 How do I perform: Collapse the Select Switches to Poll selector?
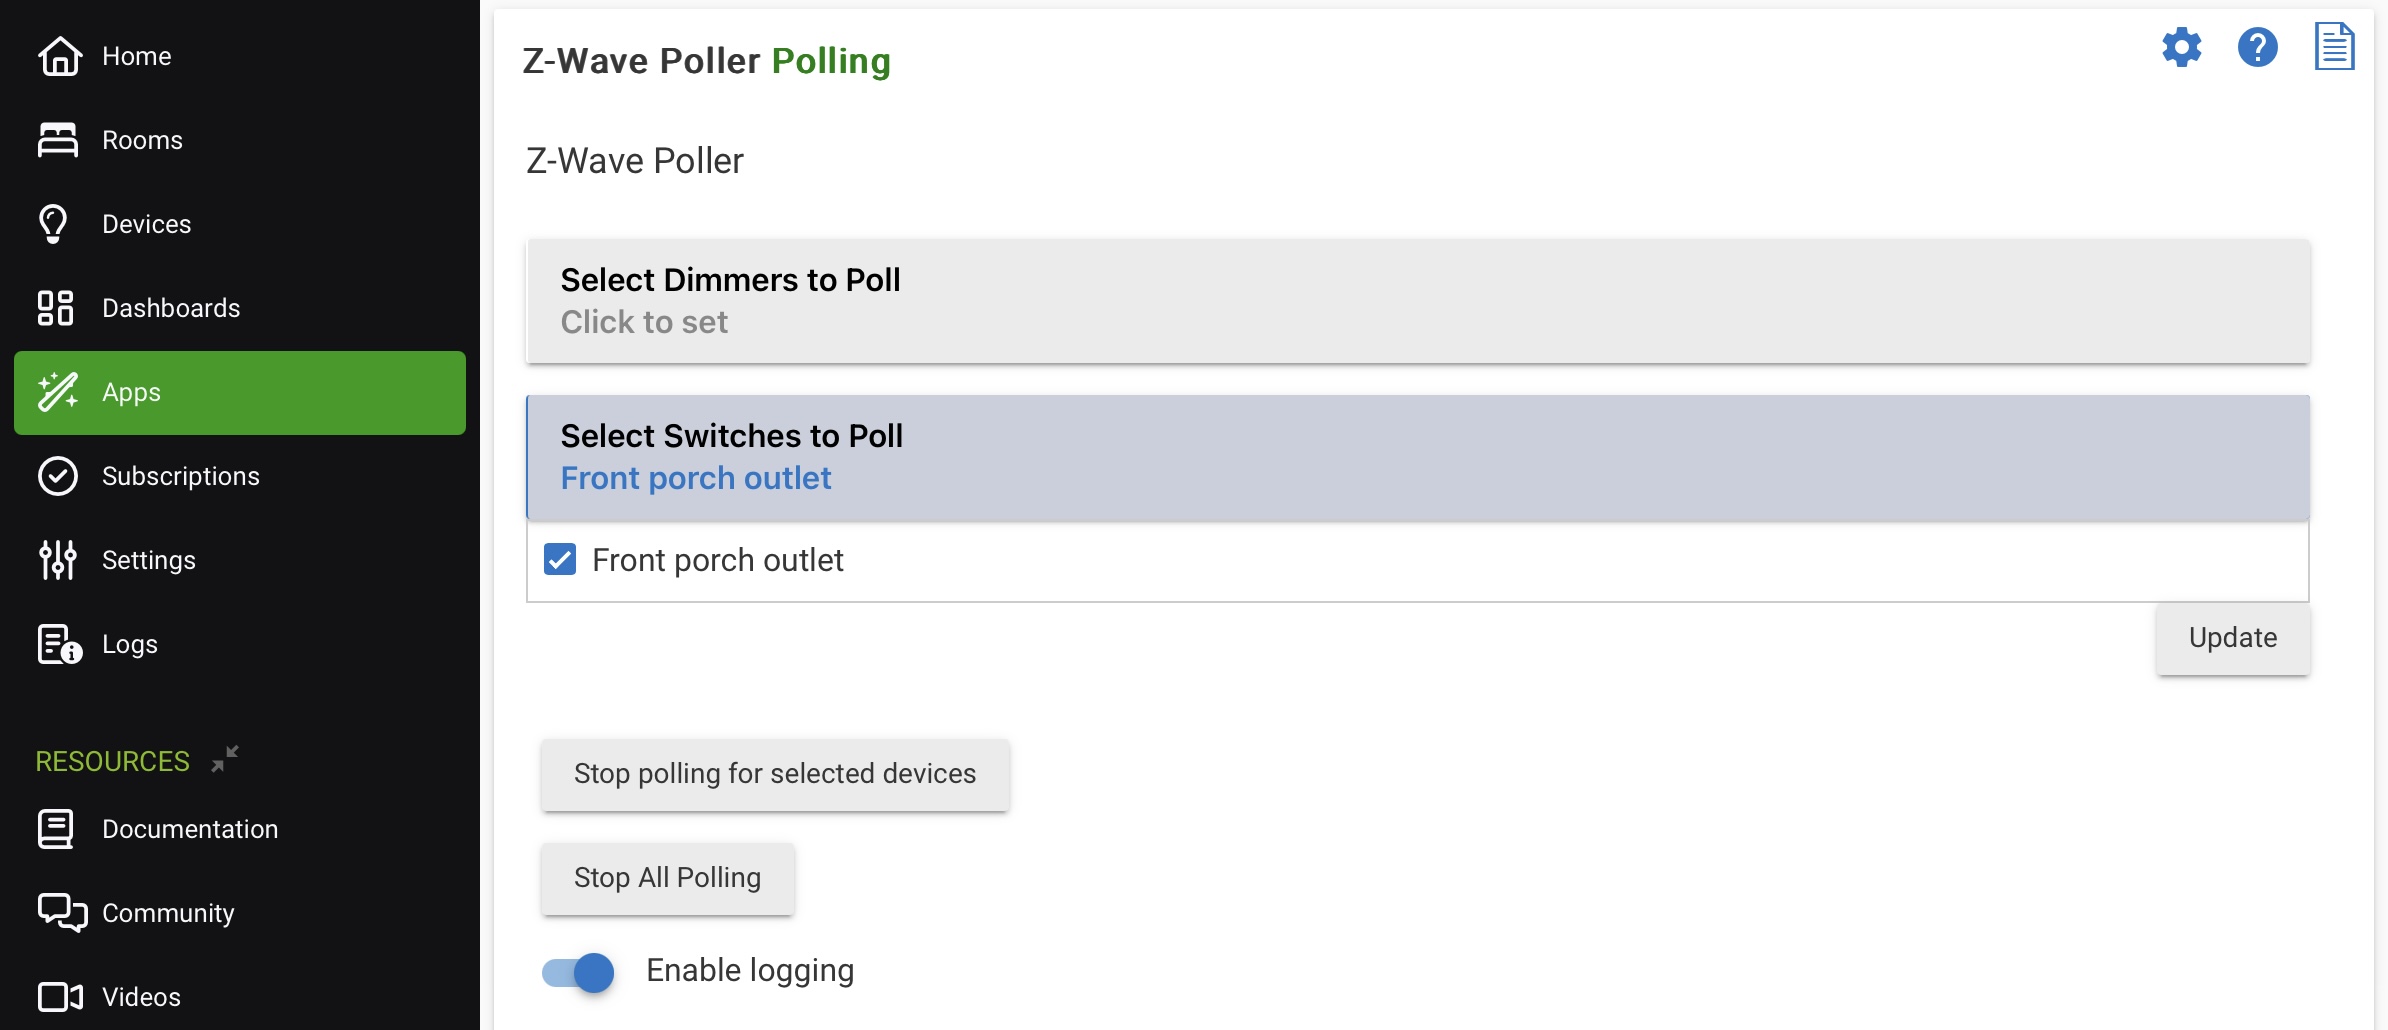1418,457
